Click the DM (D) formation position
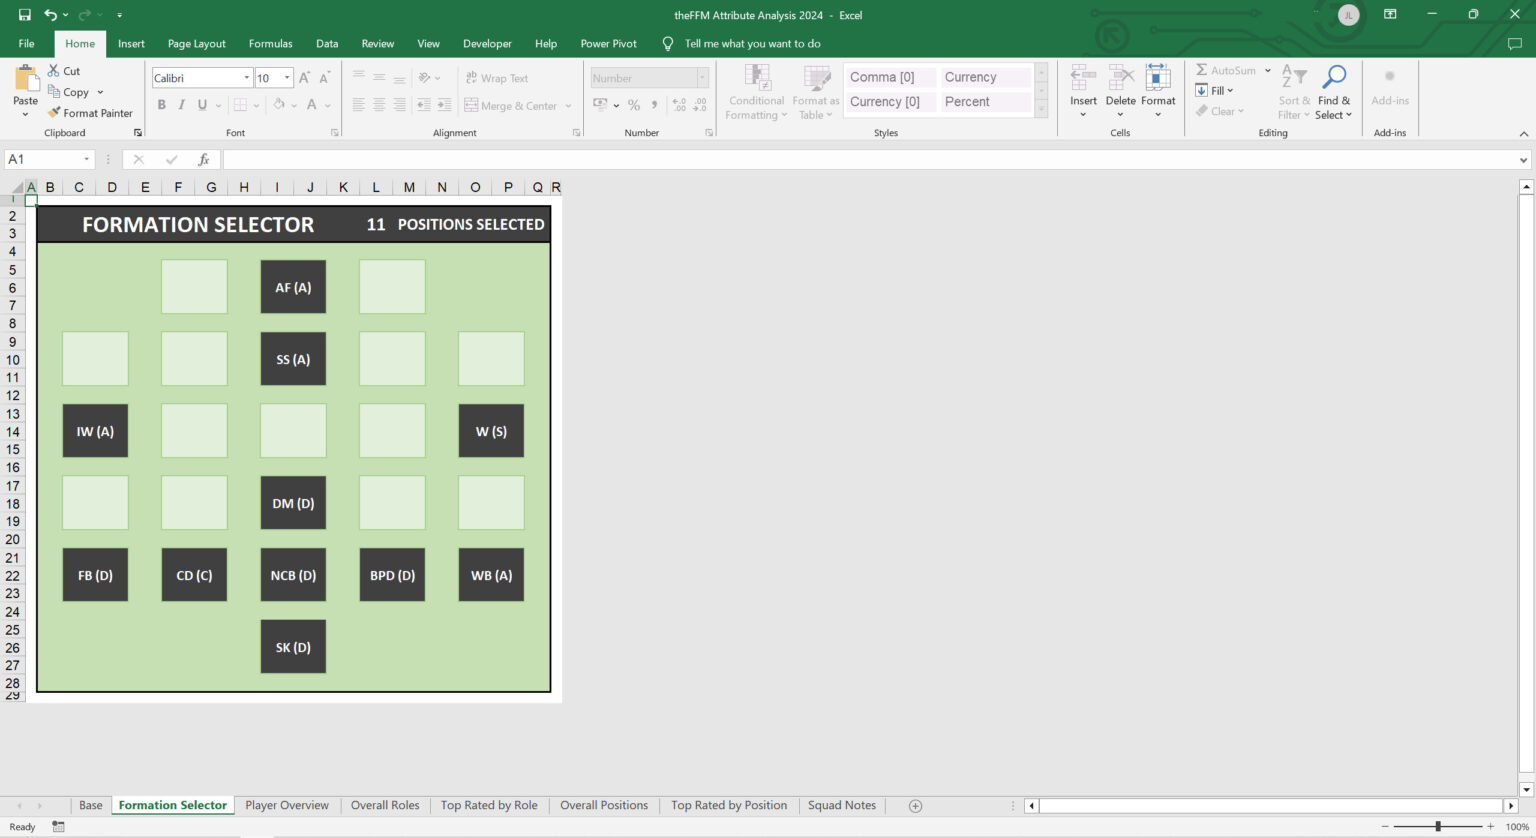Viewport: 1536px width, 838px height. click(293, 503)
